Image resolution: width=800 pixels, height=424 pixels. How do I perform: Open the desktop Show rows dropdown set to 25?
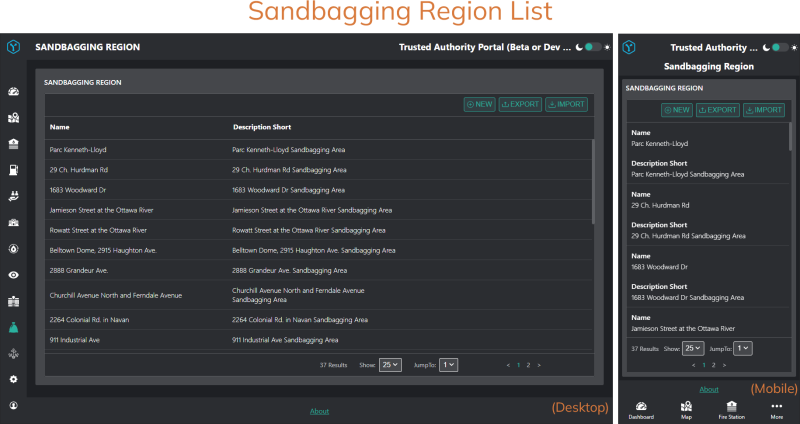click(390, 365)
